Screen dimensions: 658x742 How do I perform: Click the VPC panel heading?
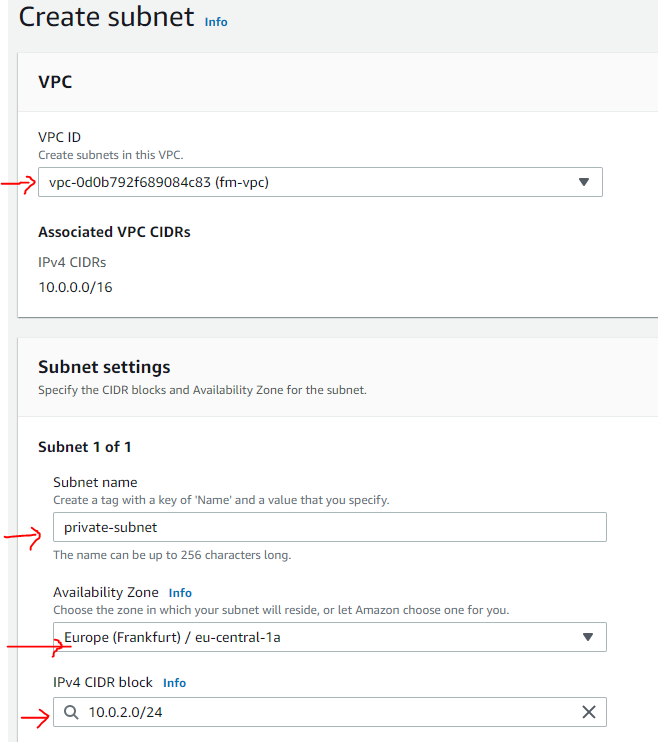[x=55, y=82]
